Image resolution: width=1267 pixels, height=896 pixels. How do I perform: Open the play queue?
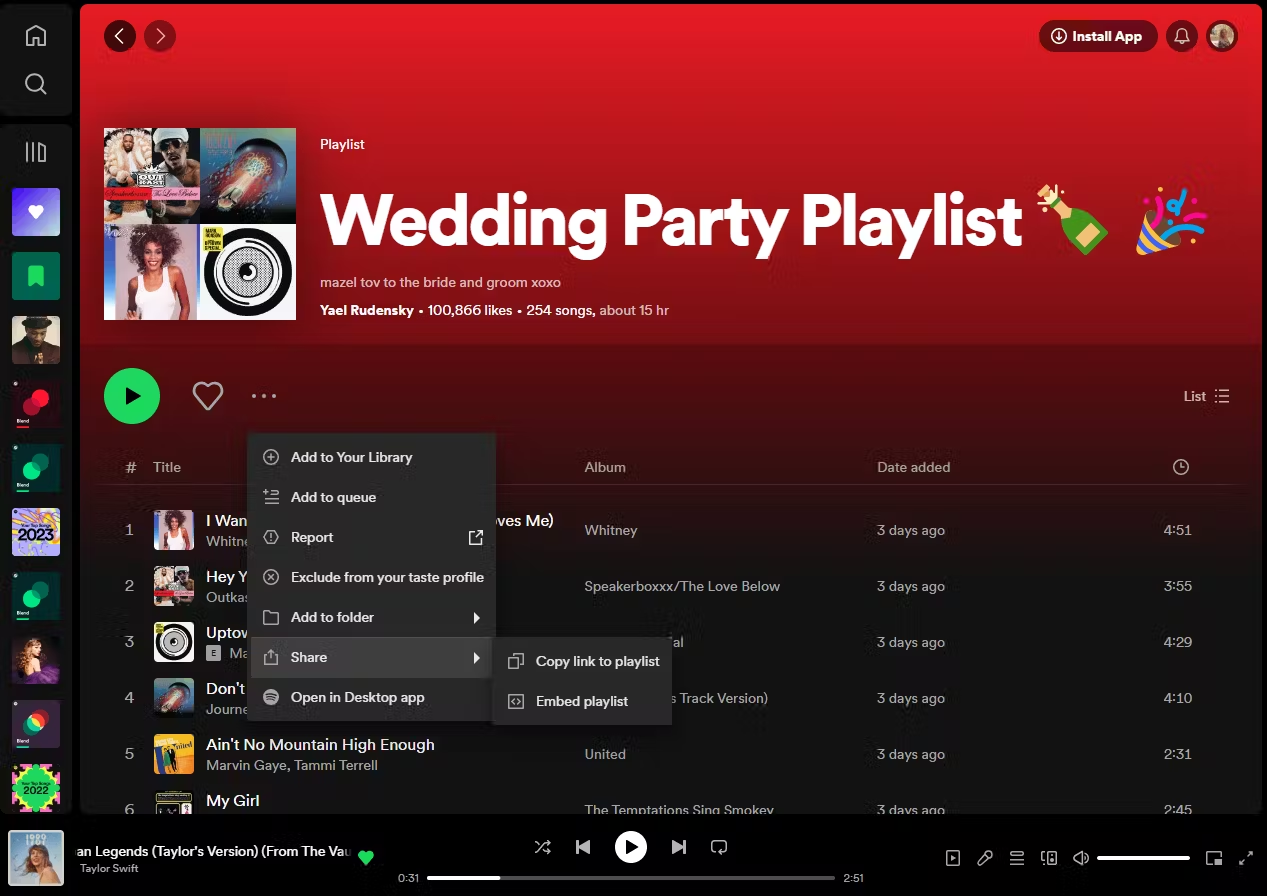point(1017,858)
